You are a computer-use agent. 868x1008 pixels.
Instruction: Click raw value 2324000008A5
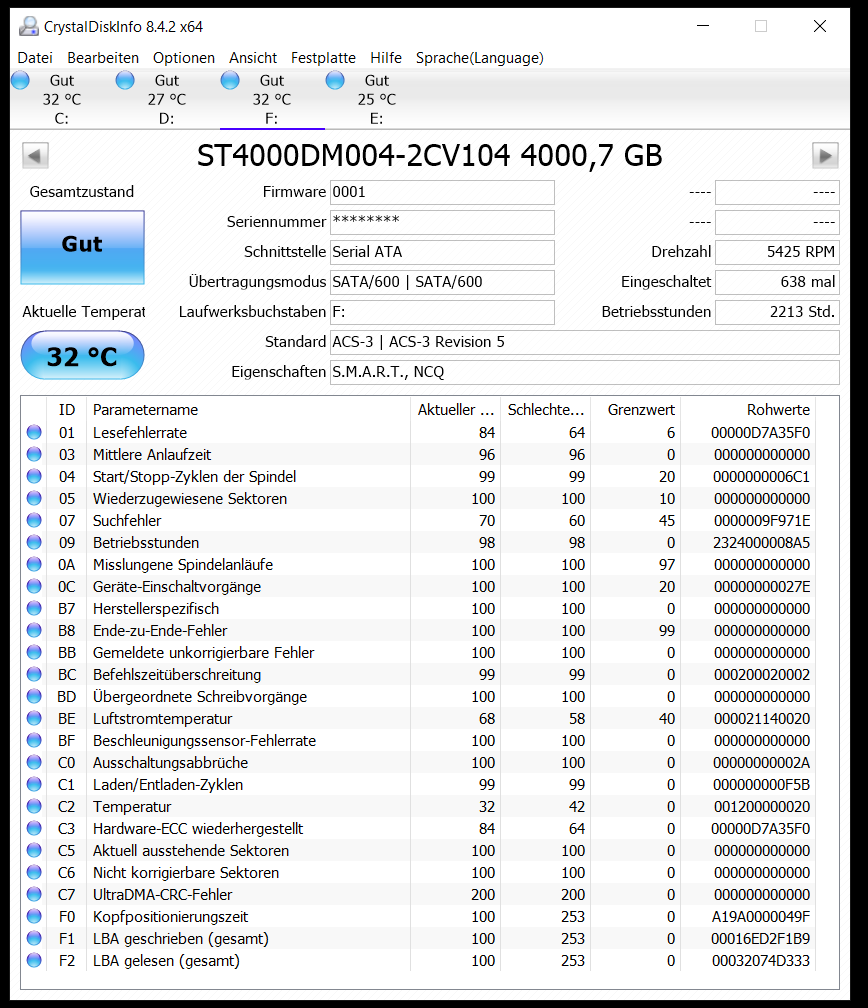[x=761, y=543]
